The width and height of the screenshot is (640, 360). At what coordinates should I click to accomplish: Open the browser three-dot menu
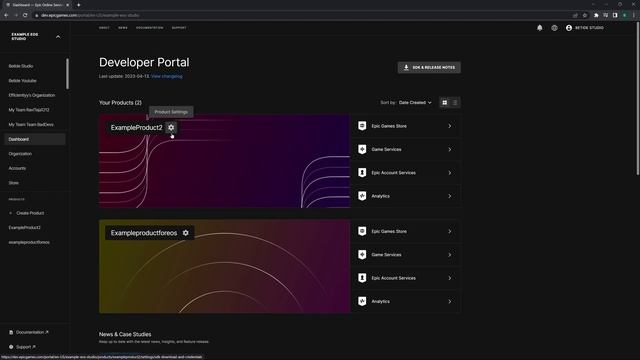634,15
